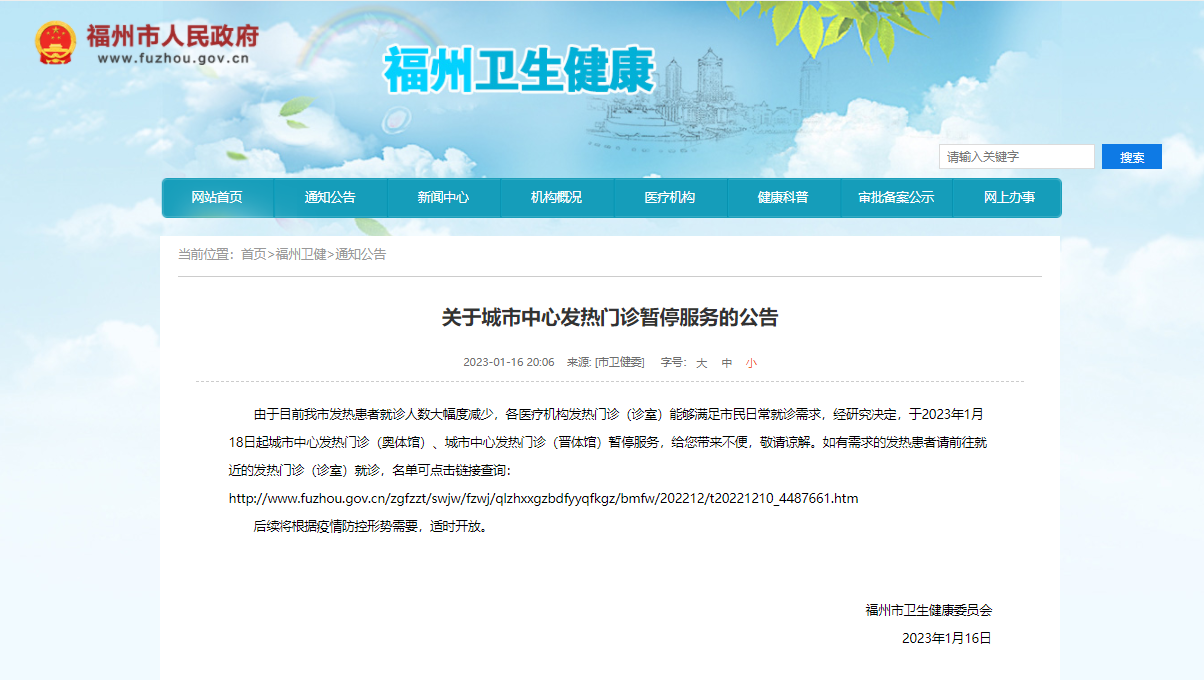Focus the keyword search input field
This screenshot has width=1204, height=680.
tap(1016, 157)
